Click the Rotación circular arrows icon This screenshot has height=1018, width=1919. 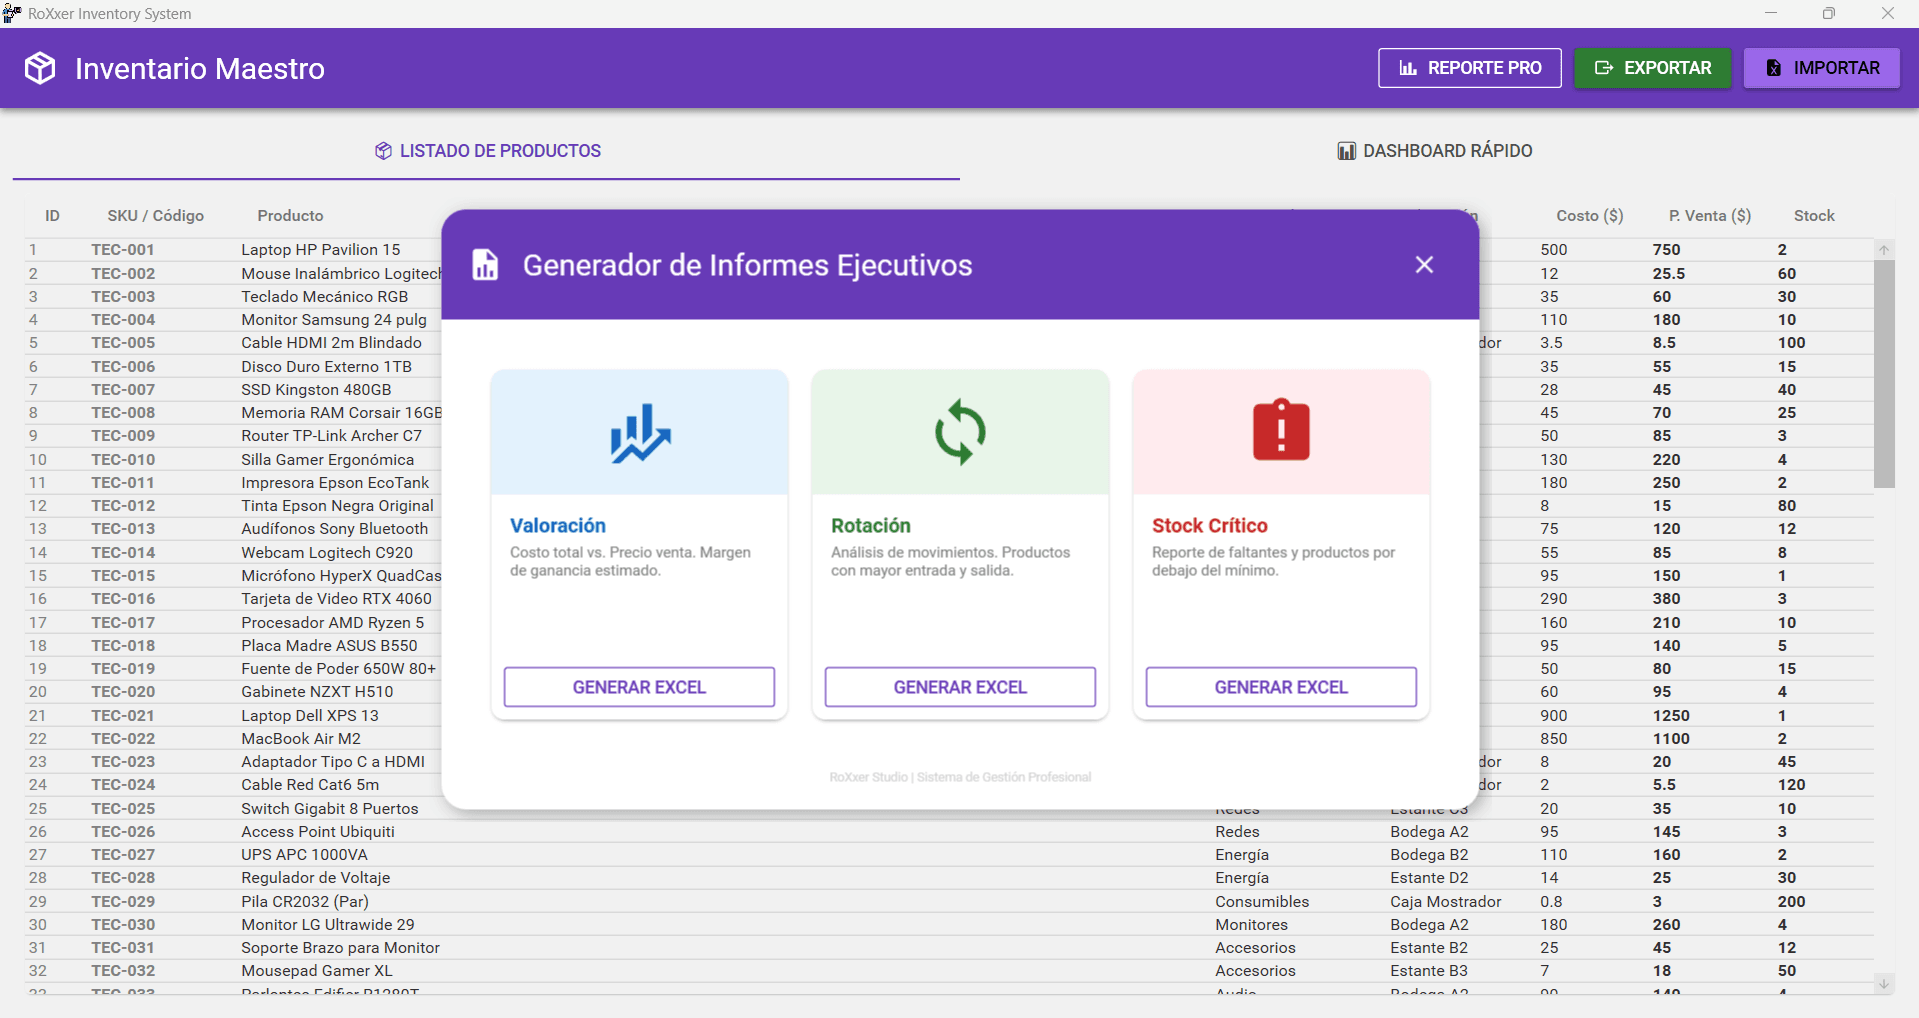point(960,432)
